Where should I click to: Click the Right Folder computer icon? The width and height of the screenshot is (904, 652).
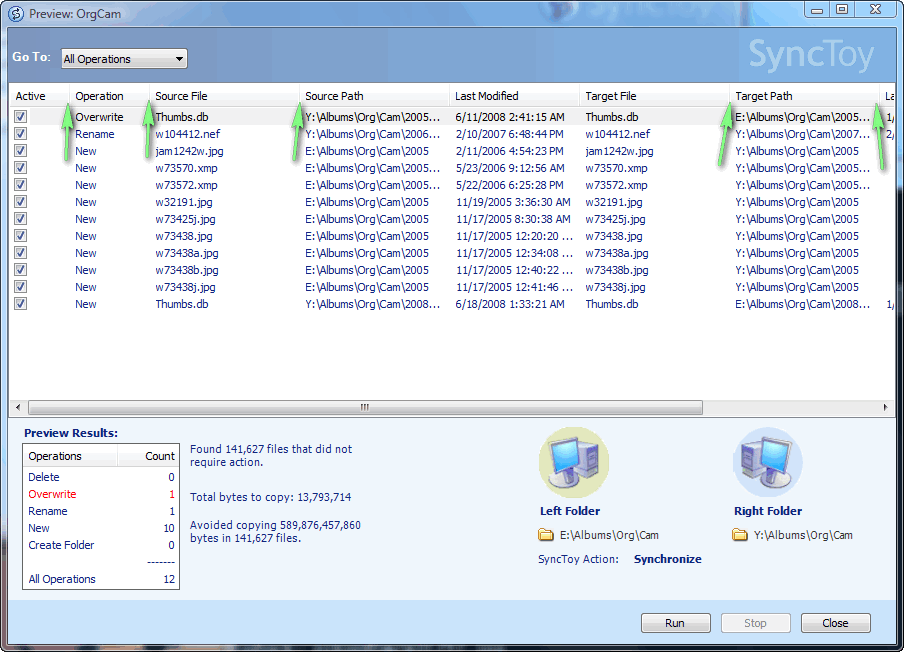(767, 463)
